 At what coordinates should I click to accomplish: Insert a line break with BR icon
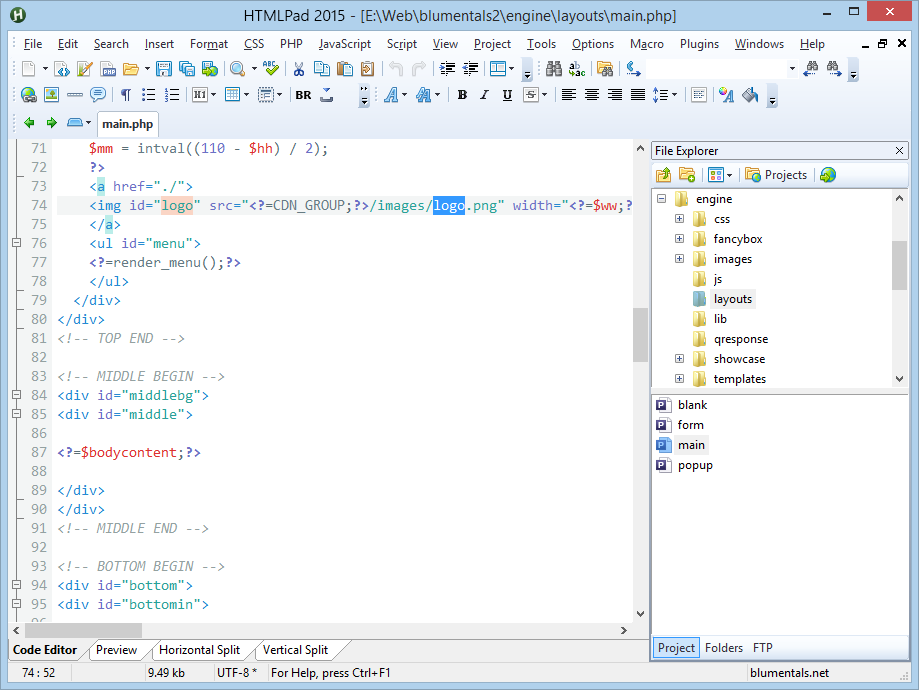pyautogui.click(x=303, y=95)
